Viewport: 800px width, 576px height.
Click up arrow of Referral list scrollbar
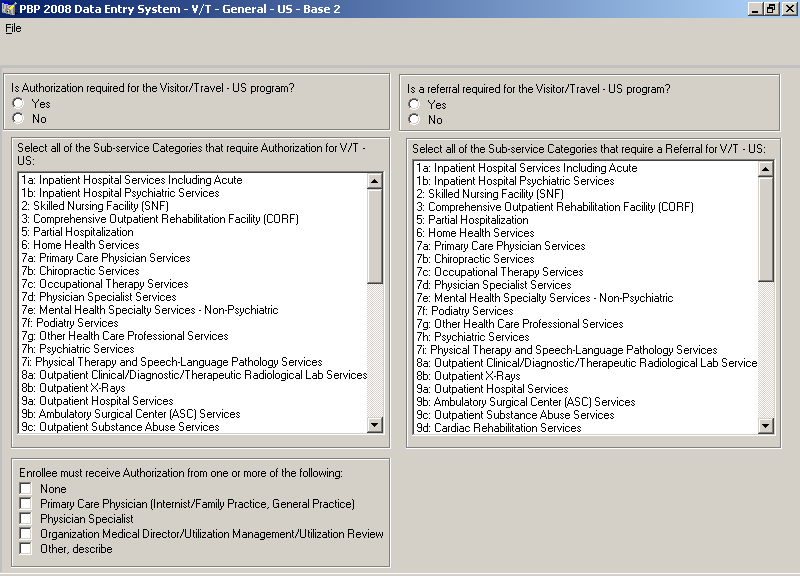point(766,169)
